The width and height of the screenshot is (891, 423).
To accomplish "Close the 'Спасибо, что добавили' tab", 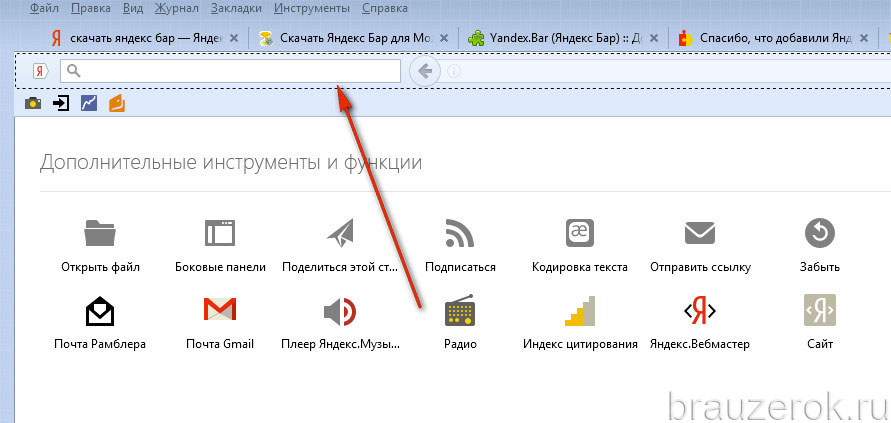I will [864, 38].
